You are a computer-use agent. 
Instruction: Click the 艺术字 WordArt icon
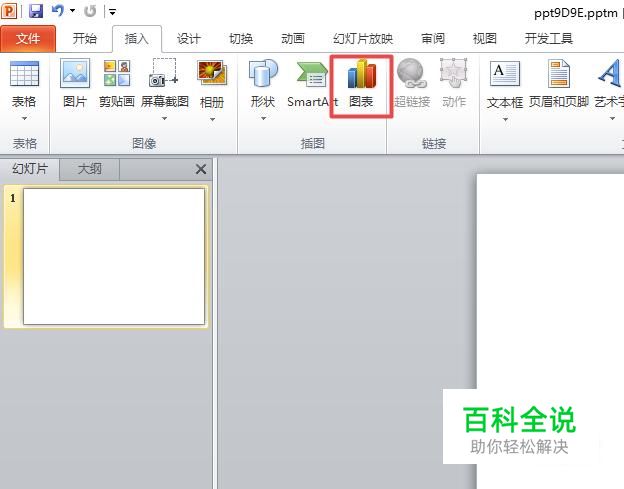point(609,74)
